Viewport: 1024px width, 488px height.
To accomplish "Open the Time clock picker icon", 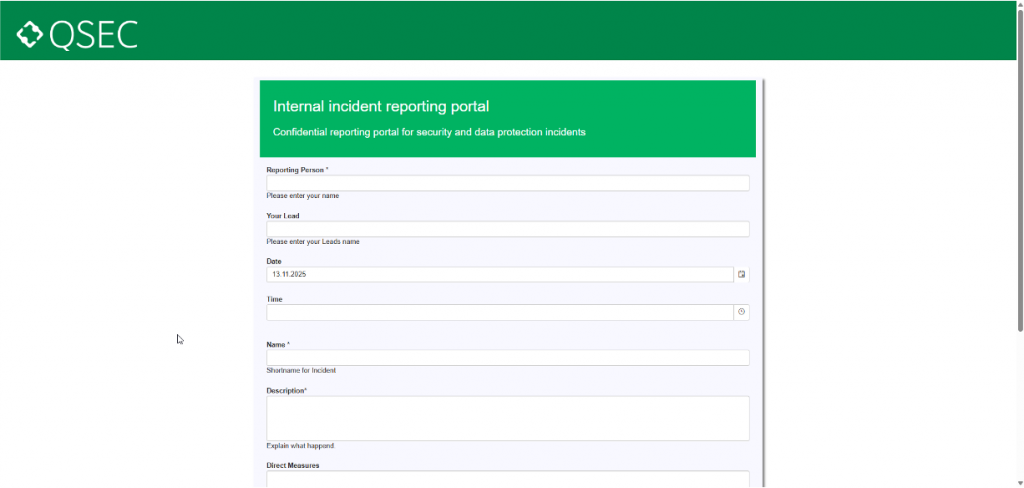I will 741,312.
